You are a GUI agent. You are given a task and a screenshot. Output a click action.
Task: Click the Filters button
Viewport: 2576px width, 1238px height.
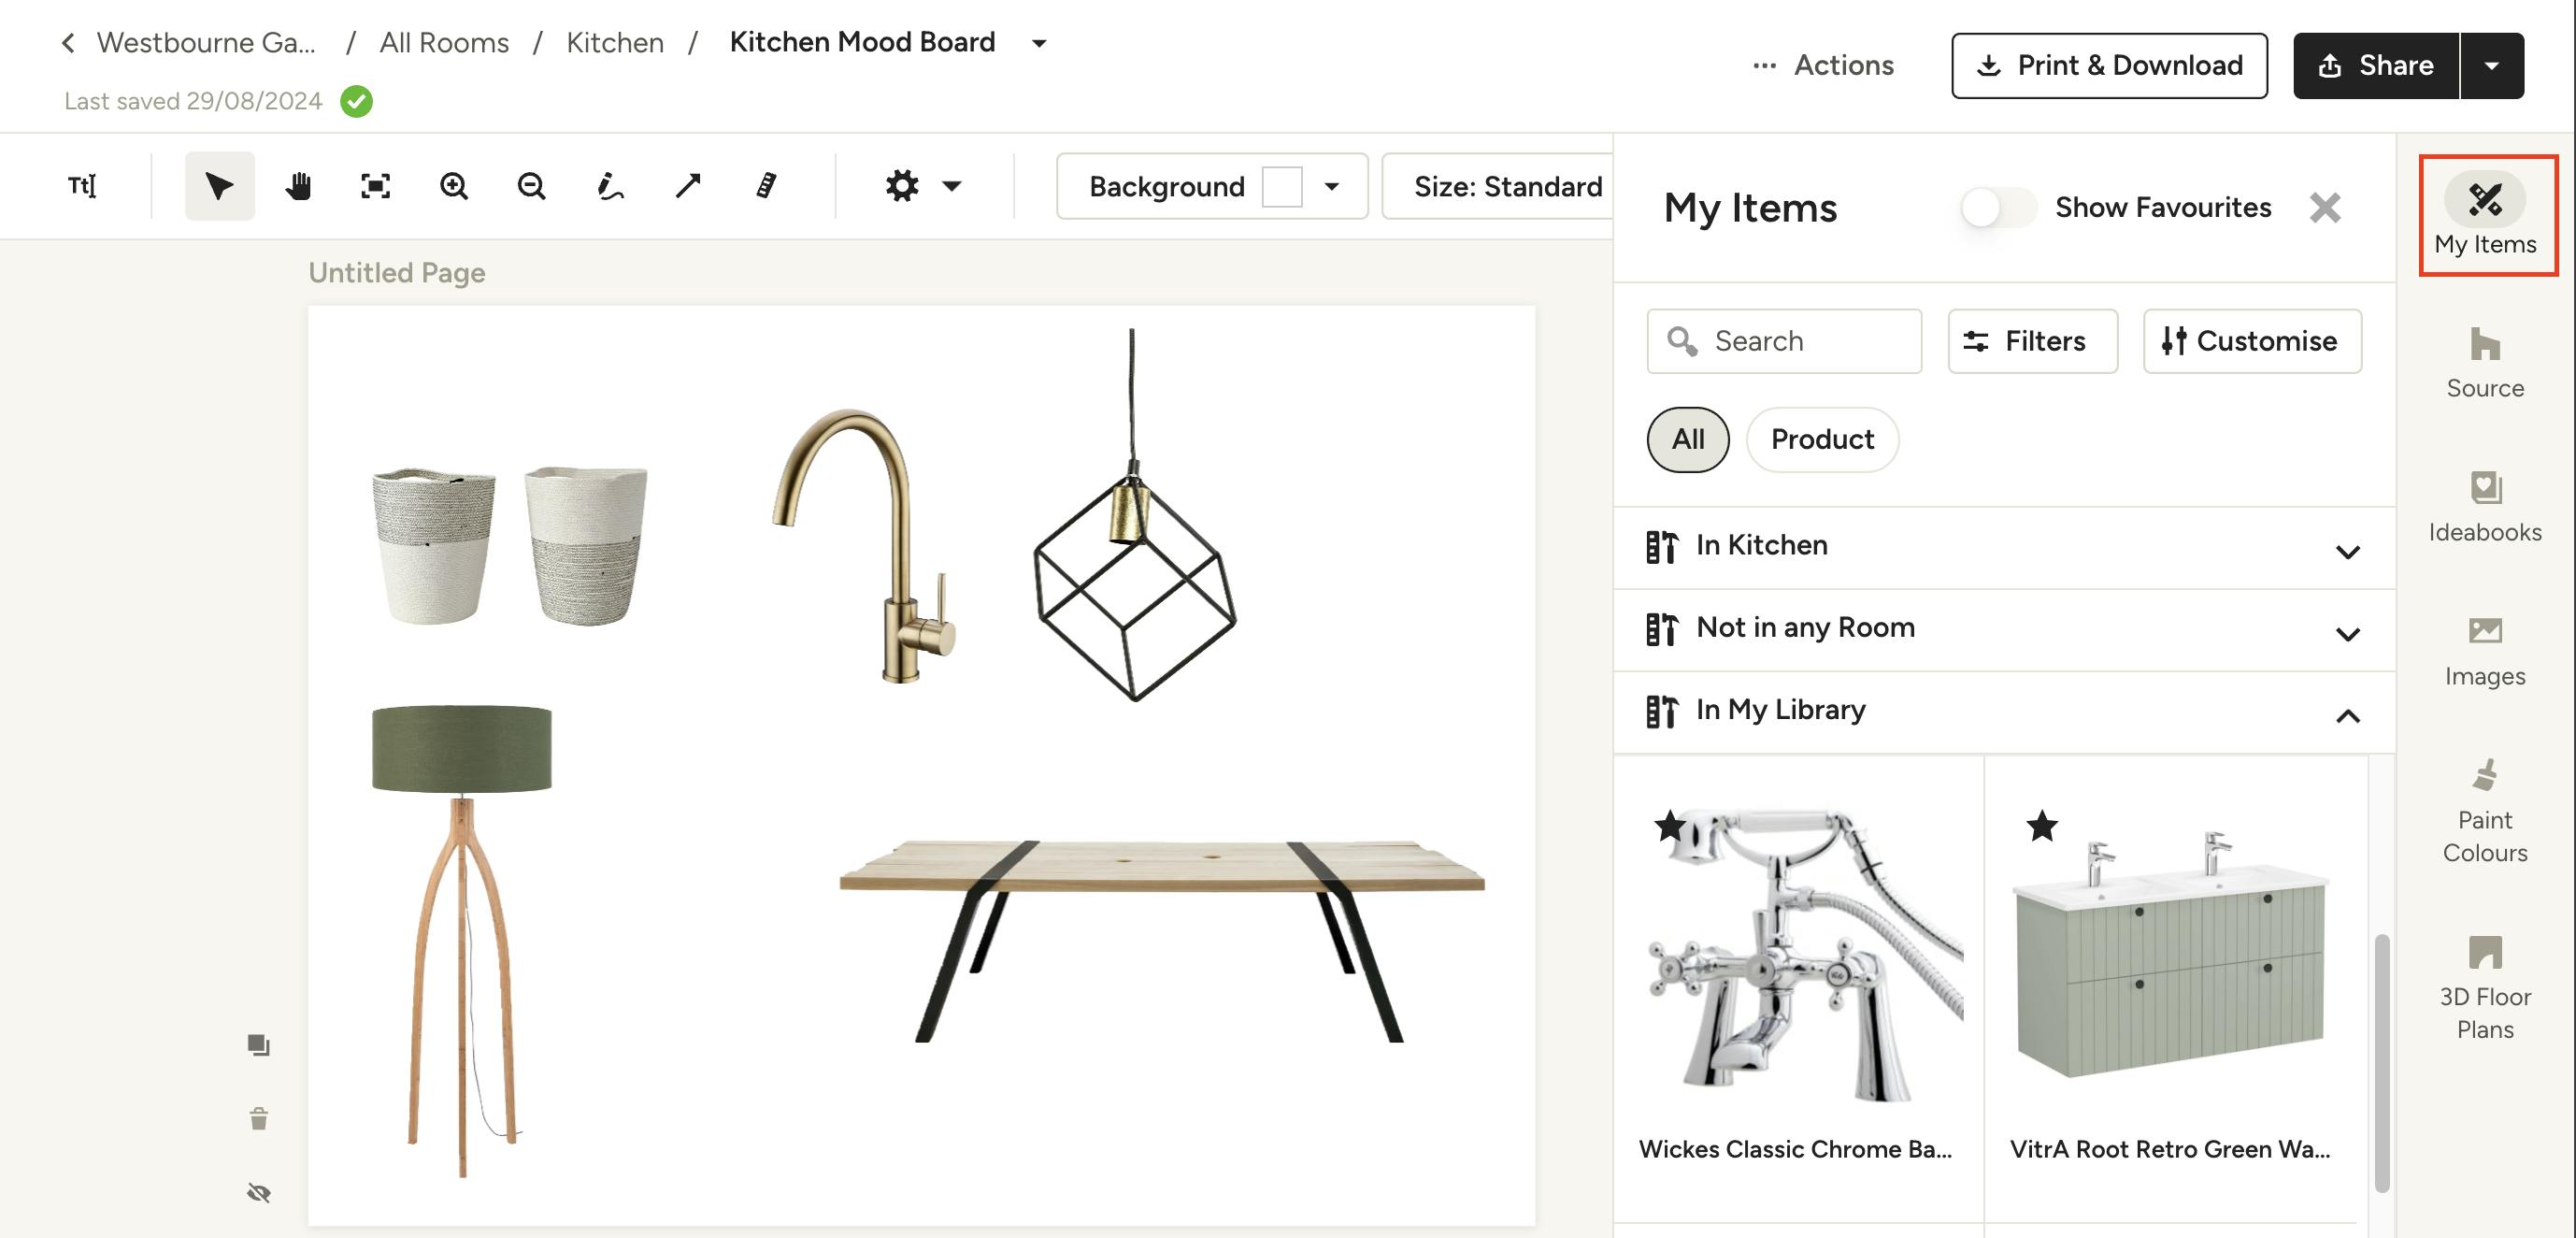coord(2031,341)
